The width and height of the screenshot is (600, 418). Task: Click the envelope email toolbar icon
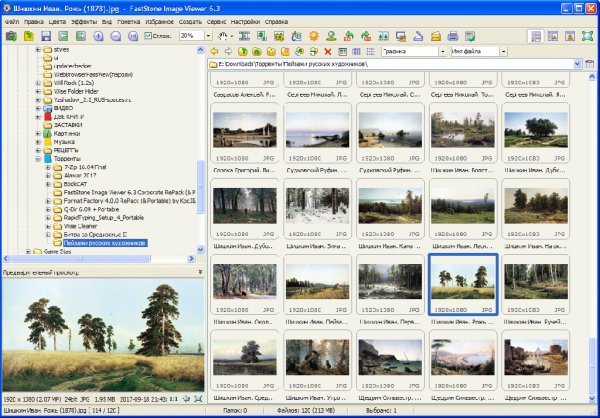point(435,36)
